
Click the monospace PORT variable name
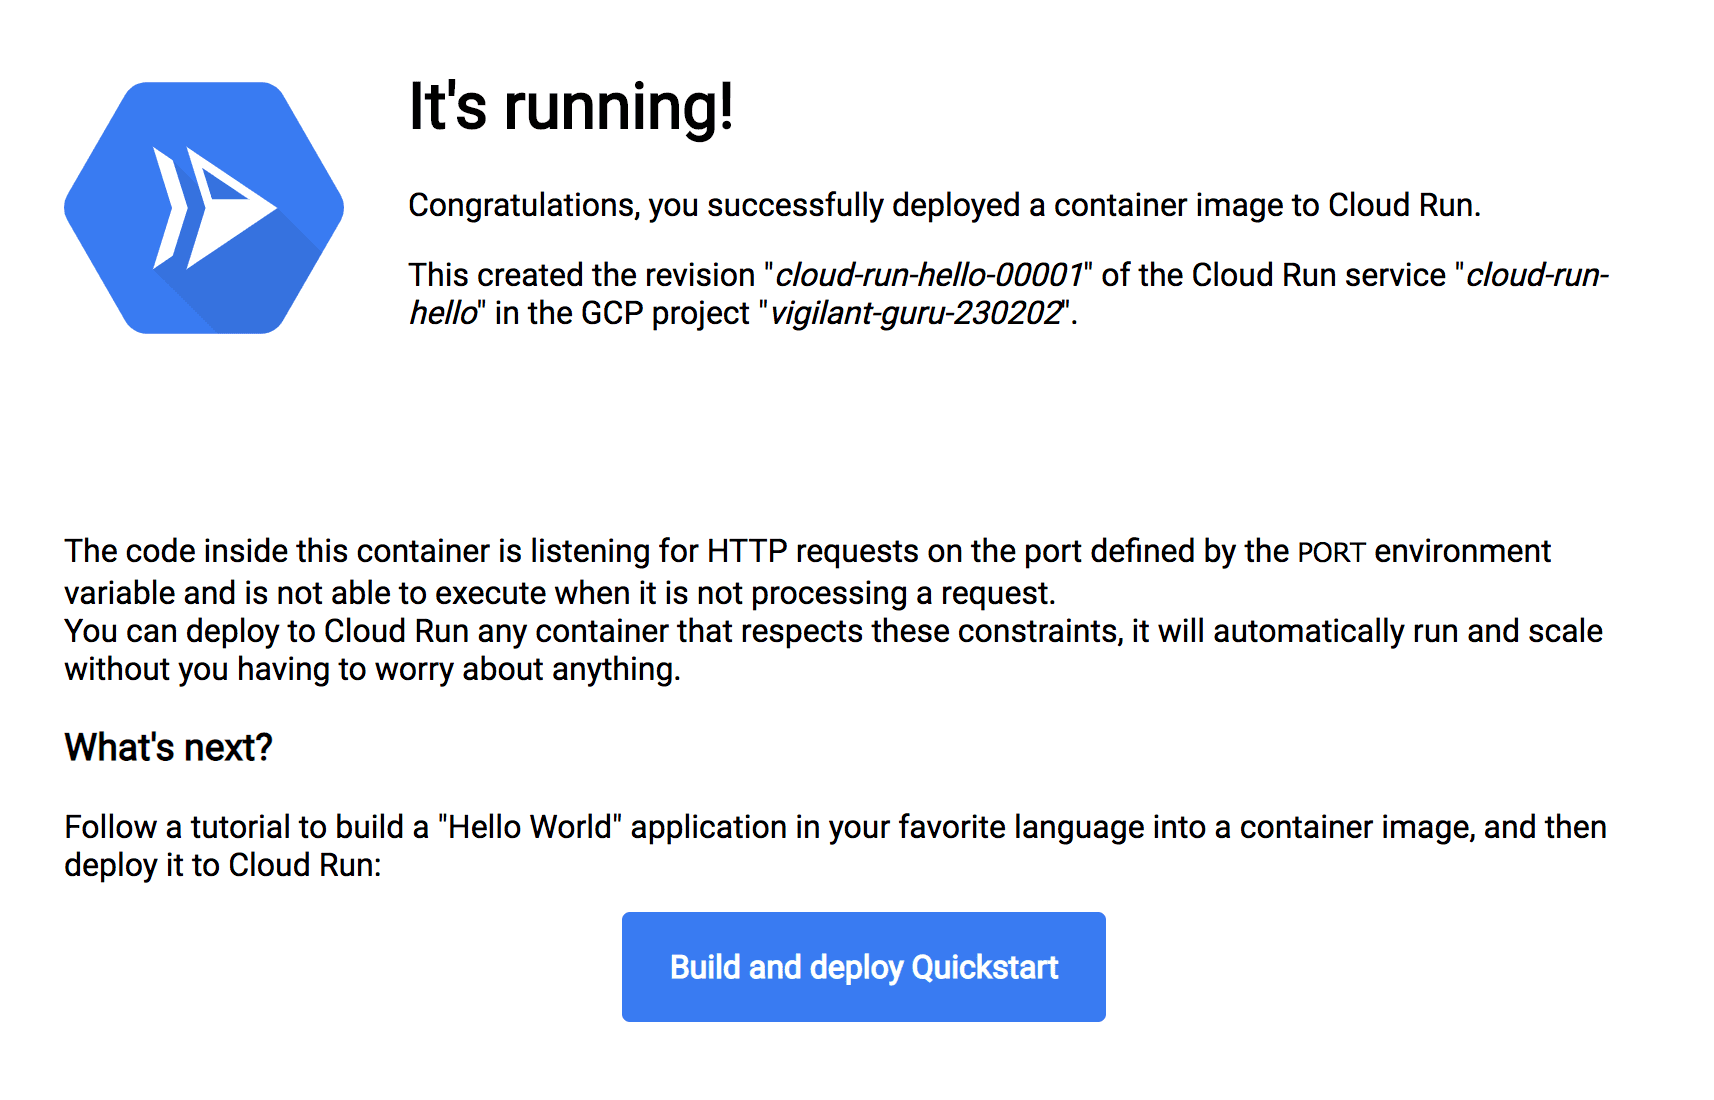pos(1332,552)
